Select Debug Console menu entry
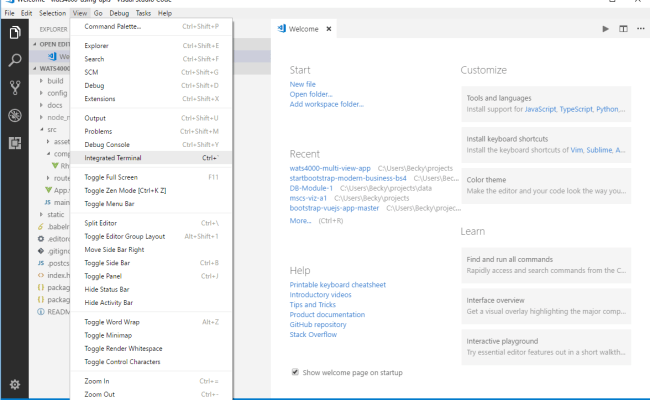The height and width of the screenshot is (400, 650). pyautogui.click(x=151, y=144)
